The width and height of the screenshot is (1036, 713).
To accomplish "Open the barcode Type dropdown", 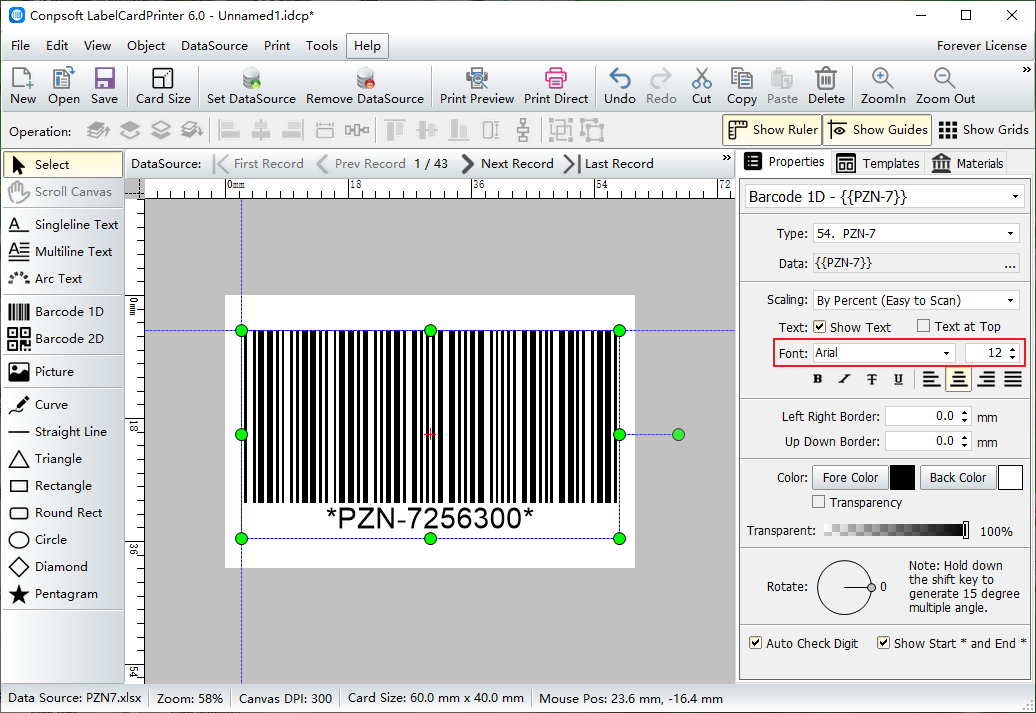I will (x=1010, y=233).
